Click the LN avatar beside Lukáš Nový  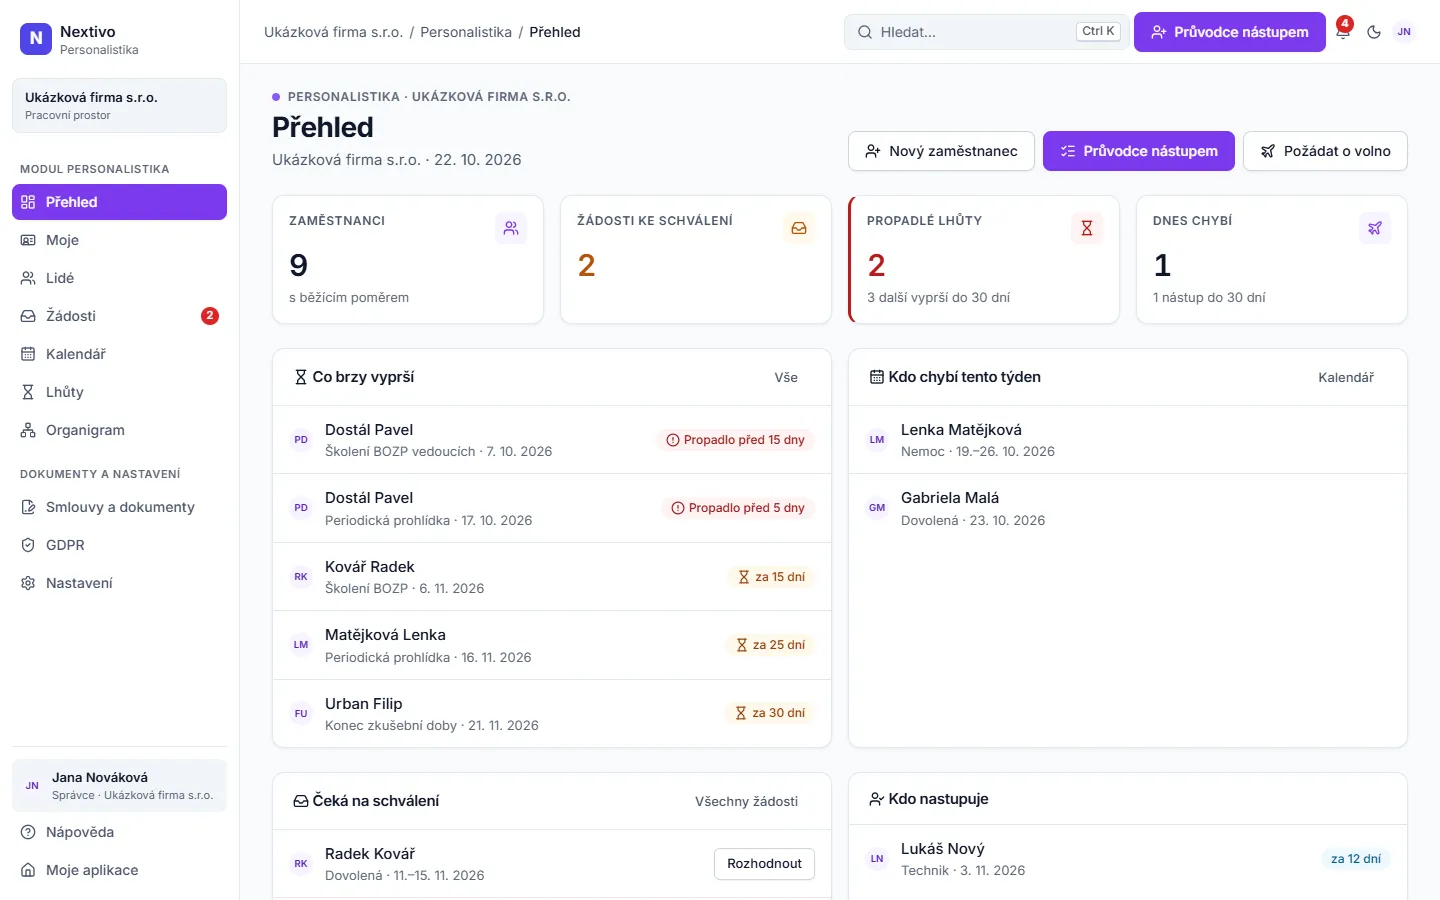click(x=877, y=859)
